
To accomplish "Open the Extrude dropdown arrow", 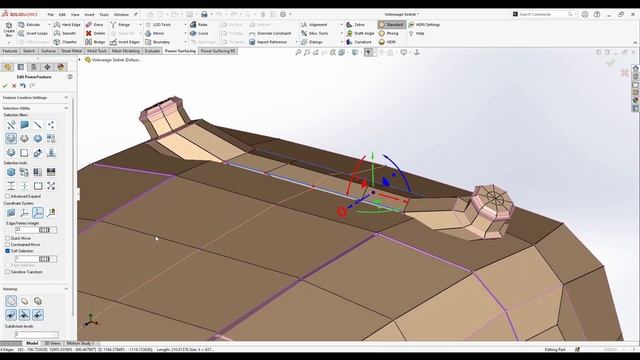I will 49,25.
